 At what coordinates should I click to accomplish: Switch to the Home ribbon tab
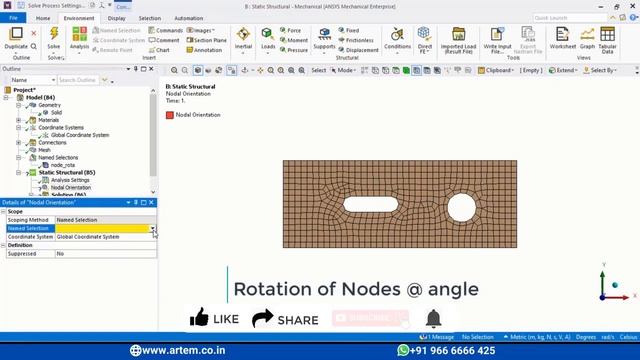pos(43,18)
